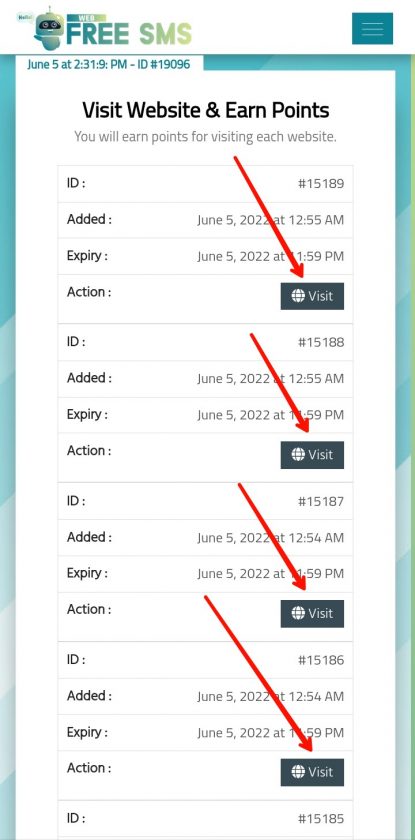Visit the website with ID #15189
Image resolution: width=415 pixels, height=840 pixels.
point(312,296)
